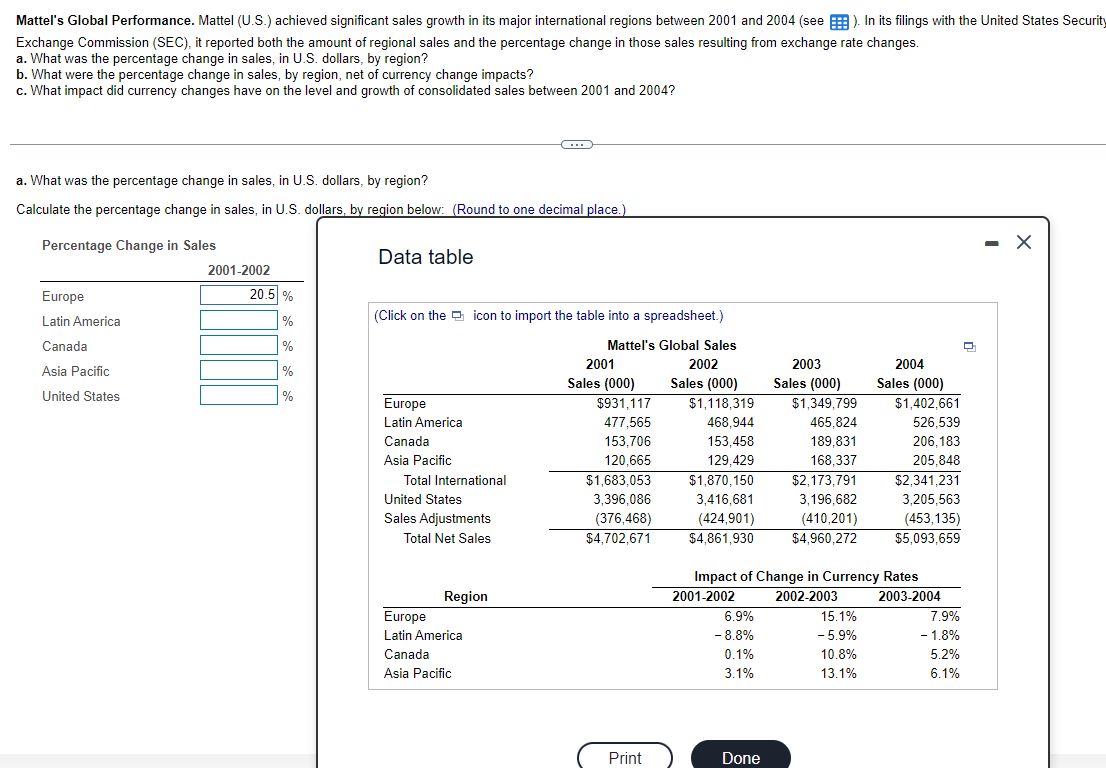The width and height of the screenshot is (1106, 768).
Task: Click the Done button
Action: [741, 757]
